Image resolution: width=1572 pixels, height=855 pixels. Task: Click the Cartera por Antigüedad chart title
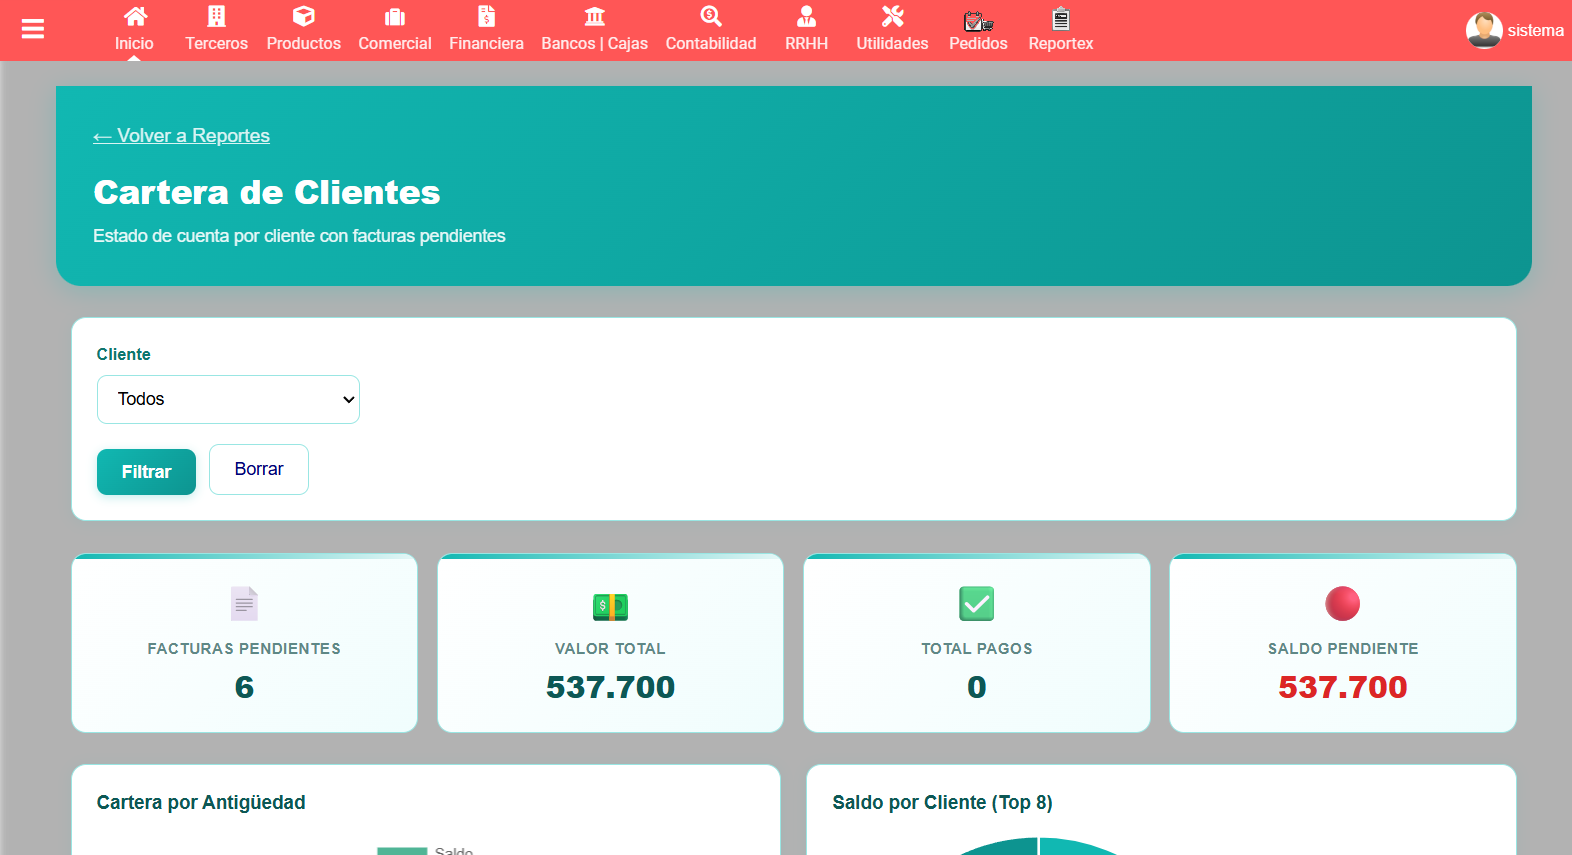201,803
